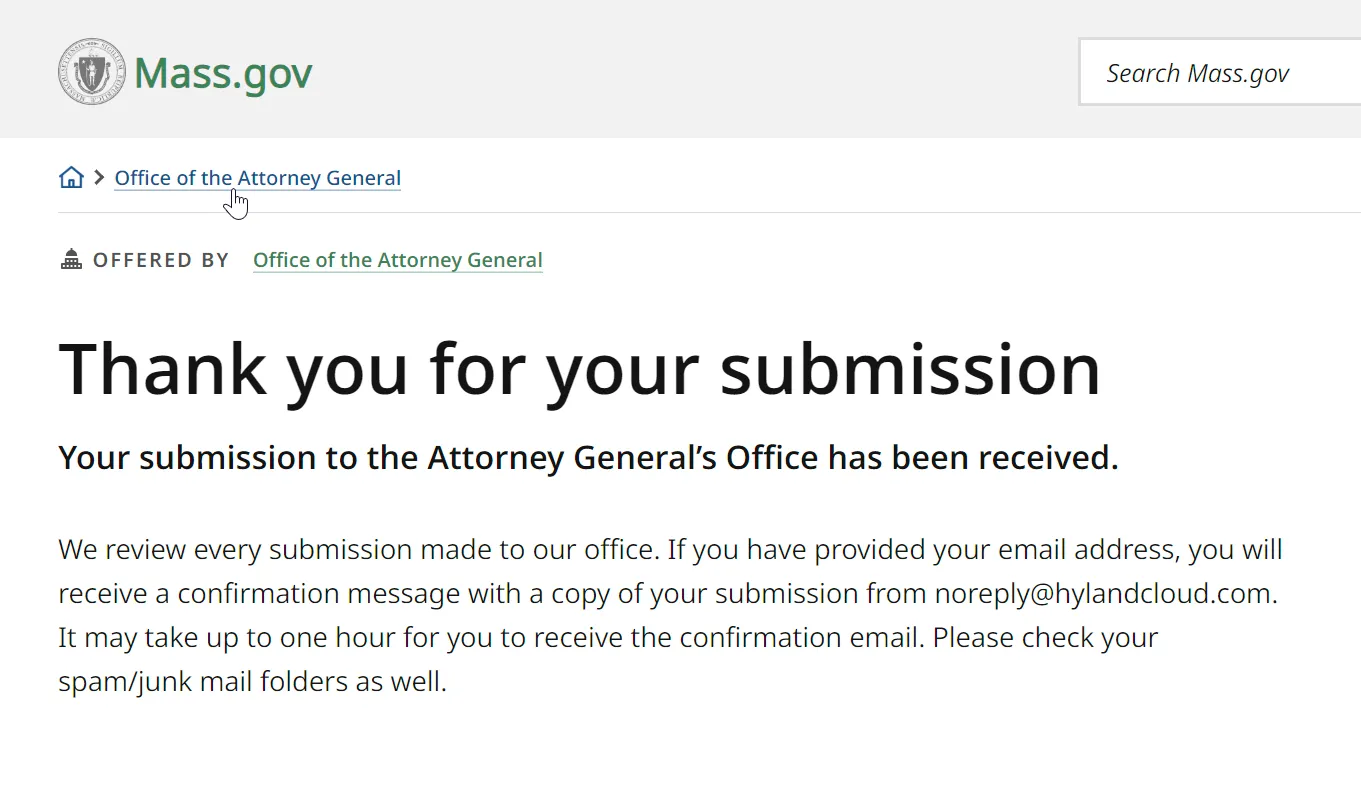This screenshot has height=785, width=1361.
Task: Click the 'spam/junk mail folders as well' text
Action: [252, 681]
